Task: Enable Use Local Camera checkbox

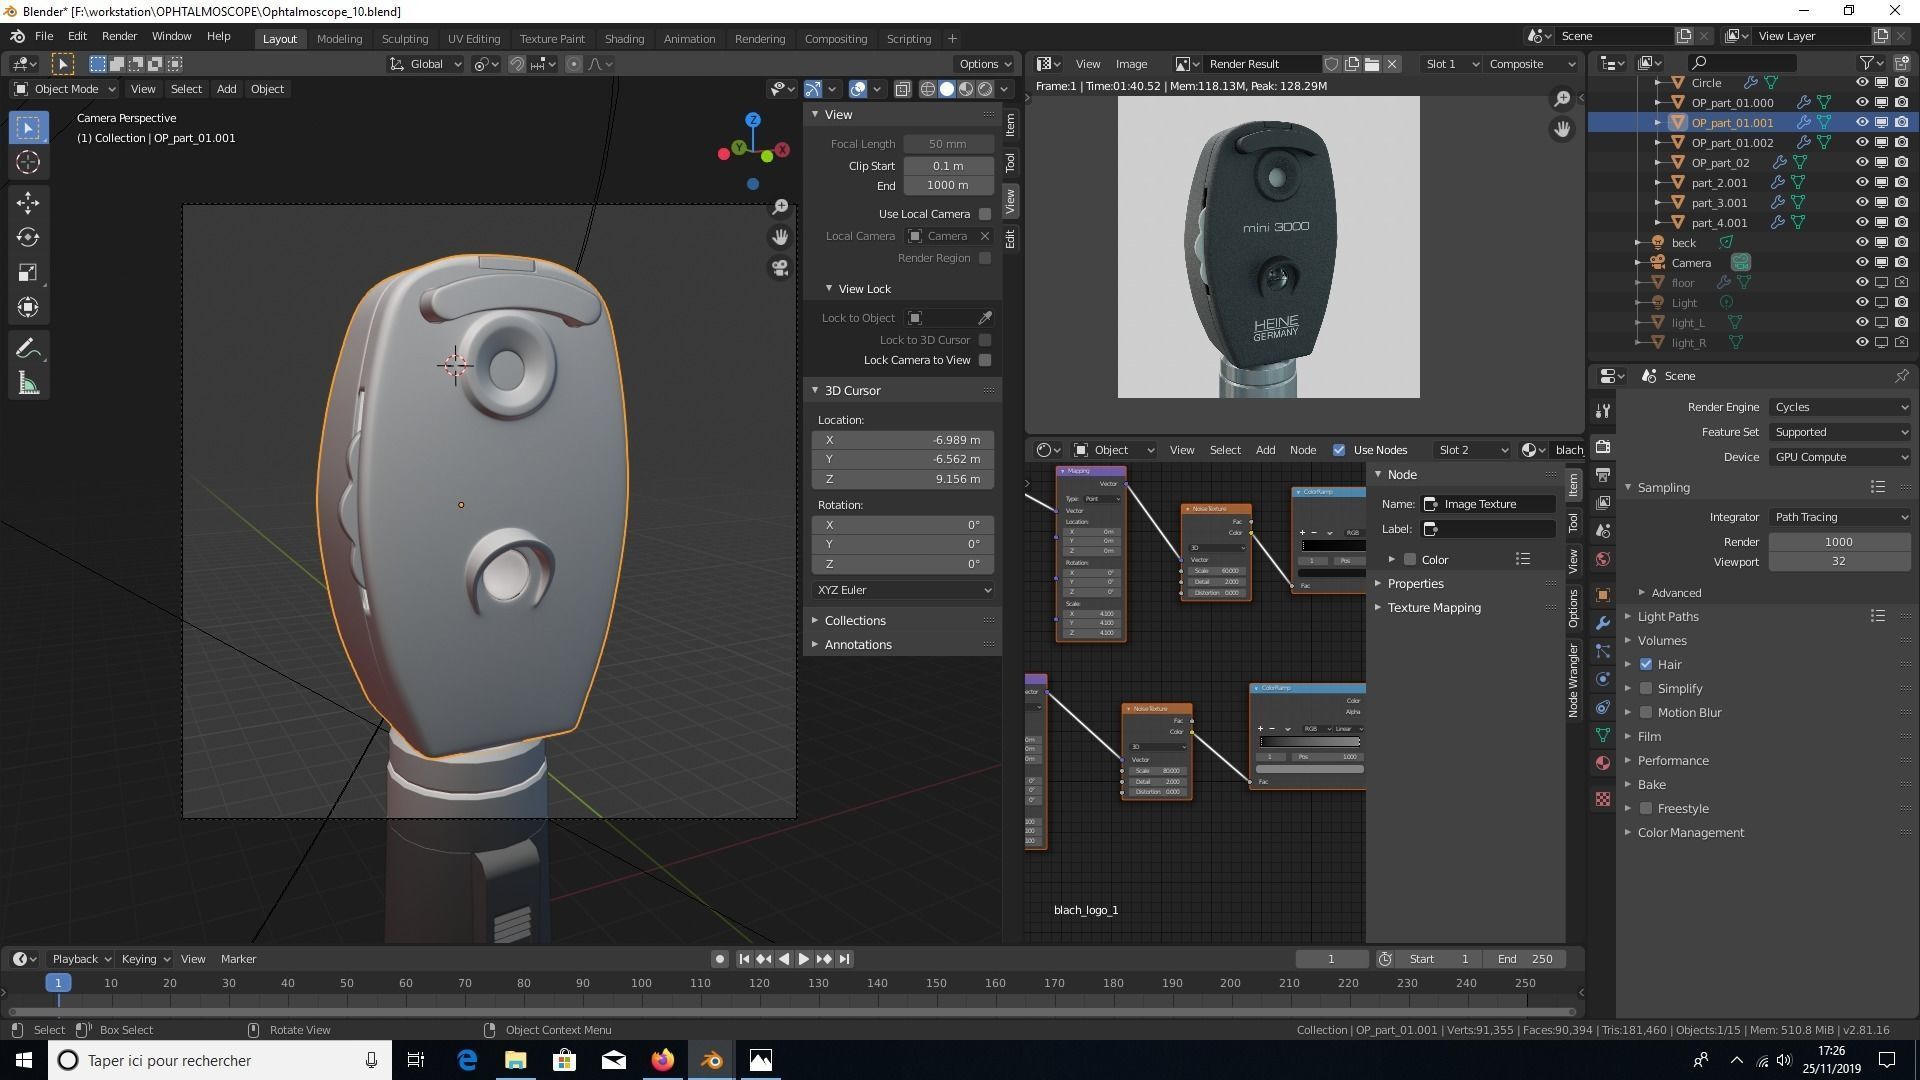Action: click(985, 214)
